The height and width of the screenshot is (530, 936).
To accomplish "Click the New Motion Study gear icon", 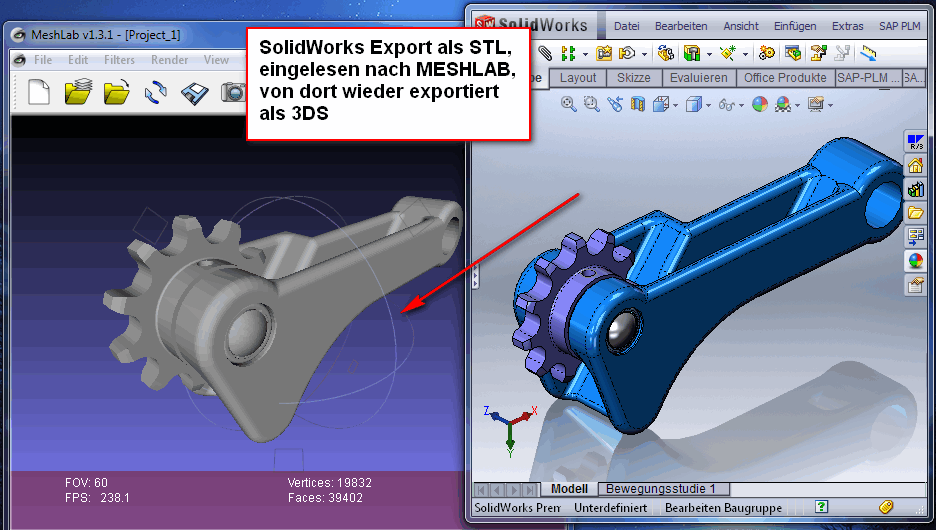I will (x=766, y=53).
